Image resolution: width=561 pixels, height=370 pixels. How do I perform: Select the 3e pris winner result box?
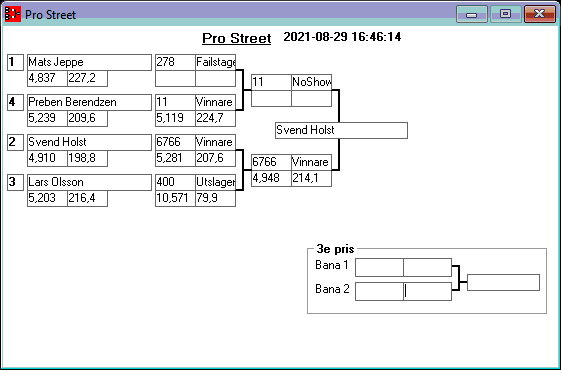click(x=503, y=282)
